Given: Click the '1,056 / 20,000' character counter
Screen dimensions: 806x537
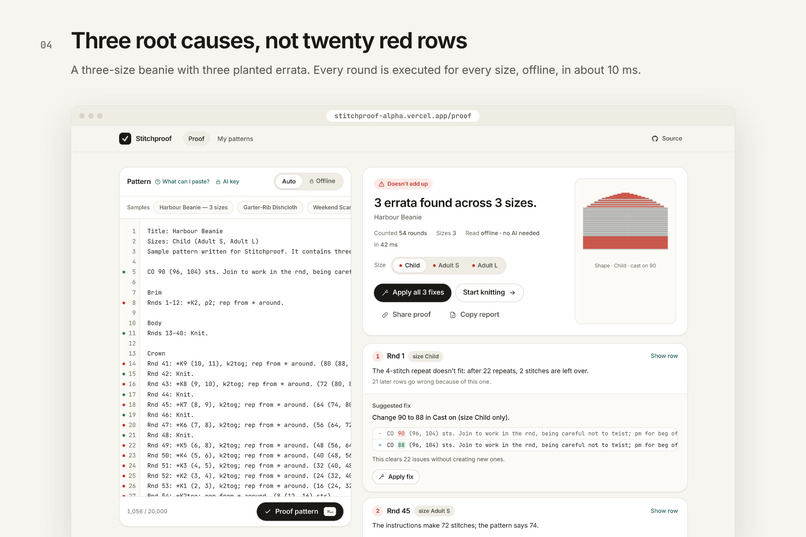Looking at the screenshot, I should pyautogui.click(x=147, y=511).
